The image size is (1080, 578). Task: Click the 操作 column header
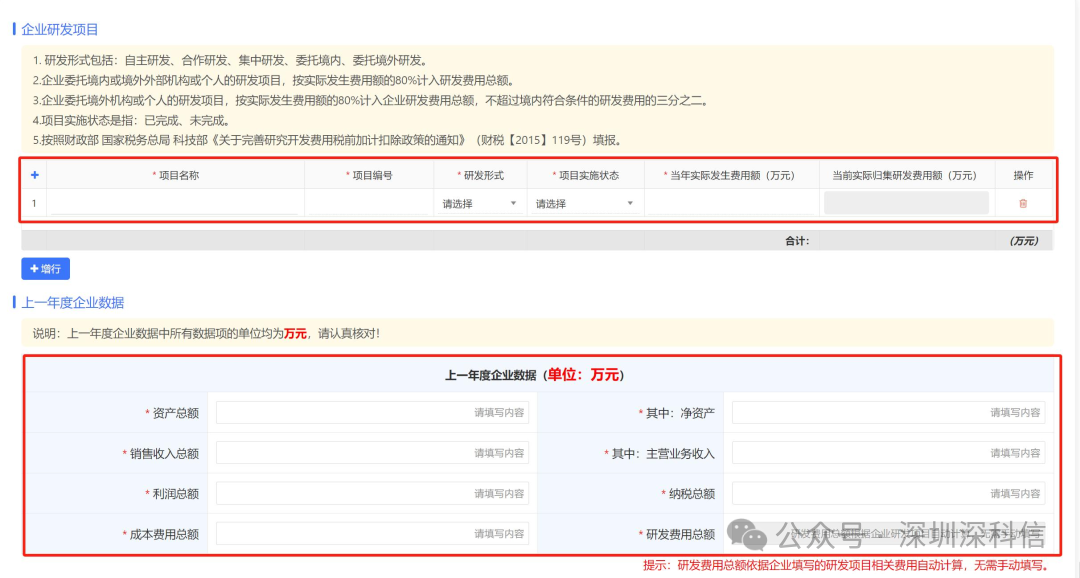(1023, 176)
